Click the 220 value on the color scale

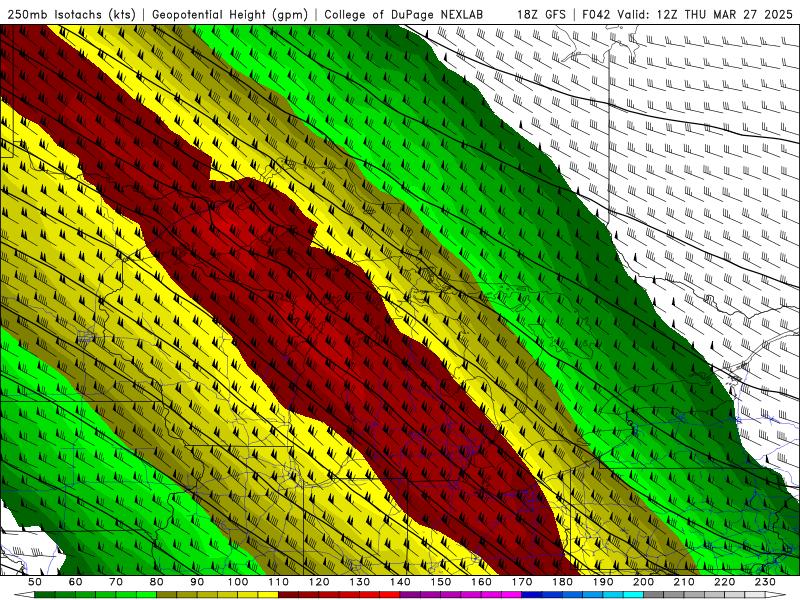(x=724, y=582)
